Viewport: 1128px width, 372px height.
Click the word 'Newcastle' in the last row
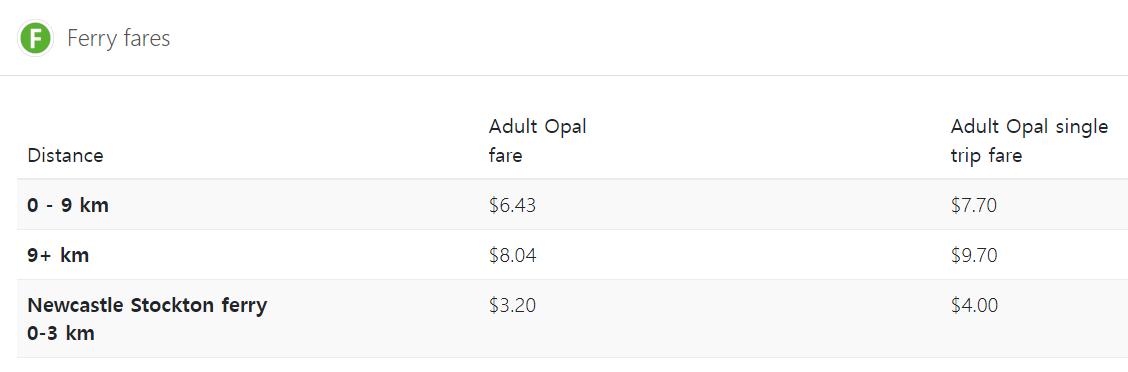coord(76,306)
